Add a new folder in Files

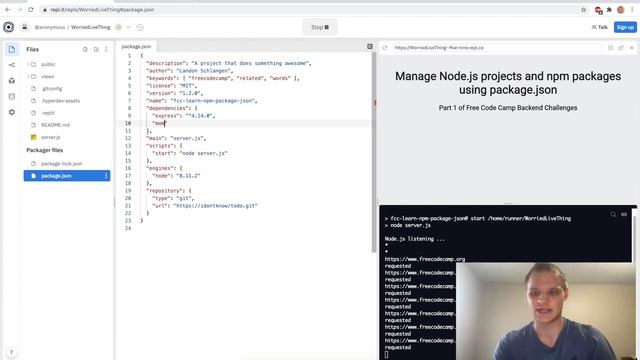pyautogui.click(x=96, y=49)
